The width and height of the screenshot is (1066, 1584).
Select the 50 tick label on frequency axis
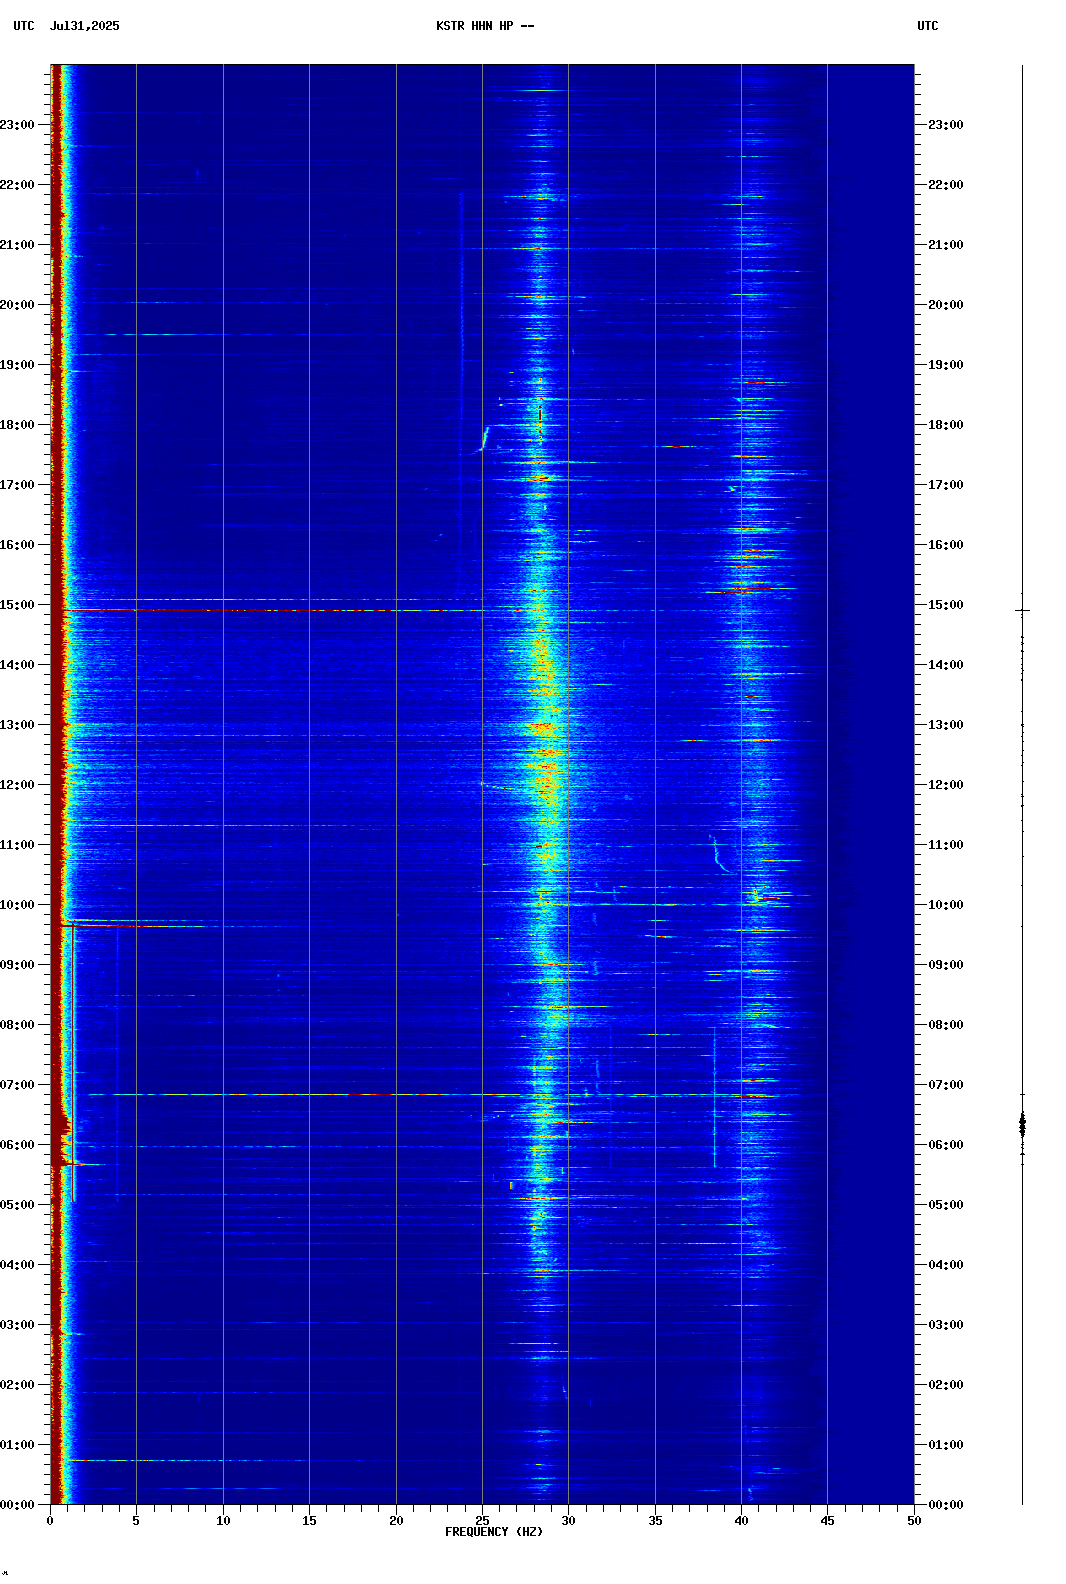[914, 1521]
